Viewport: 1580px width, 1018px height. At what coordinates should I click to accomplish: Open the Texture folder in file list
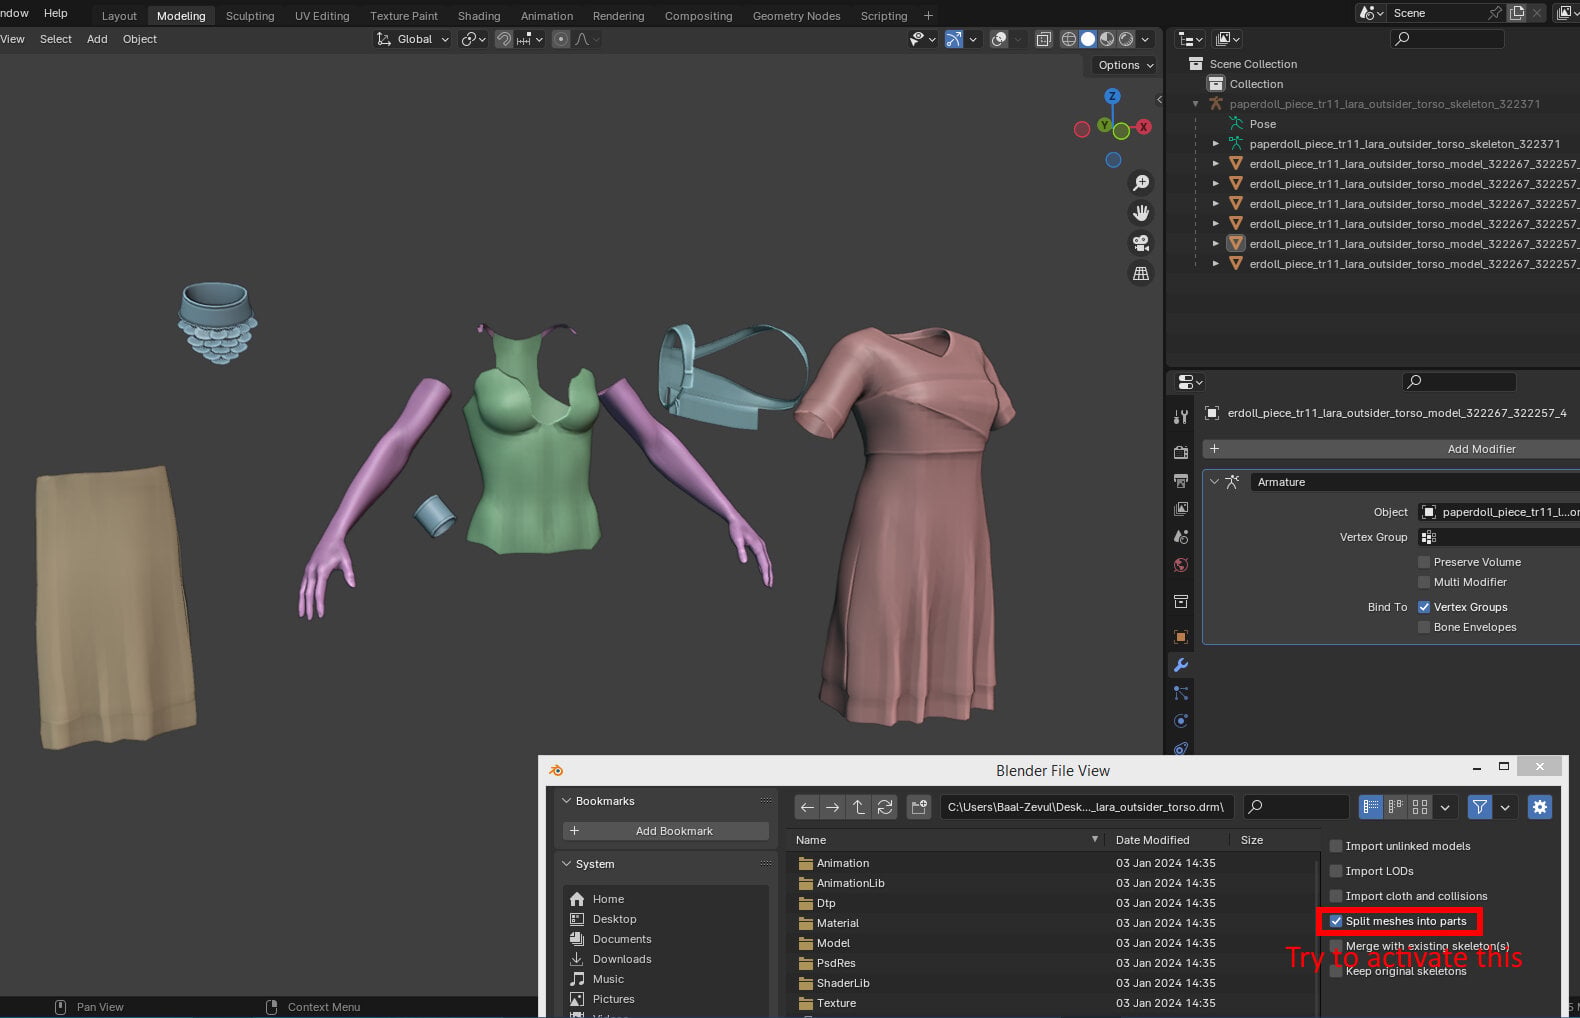coord(836,1003)
